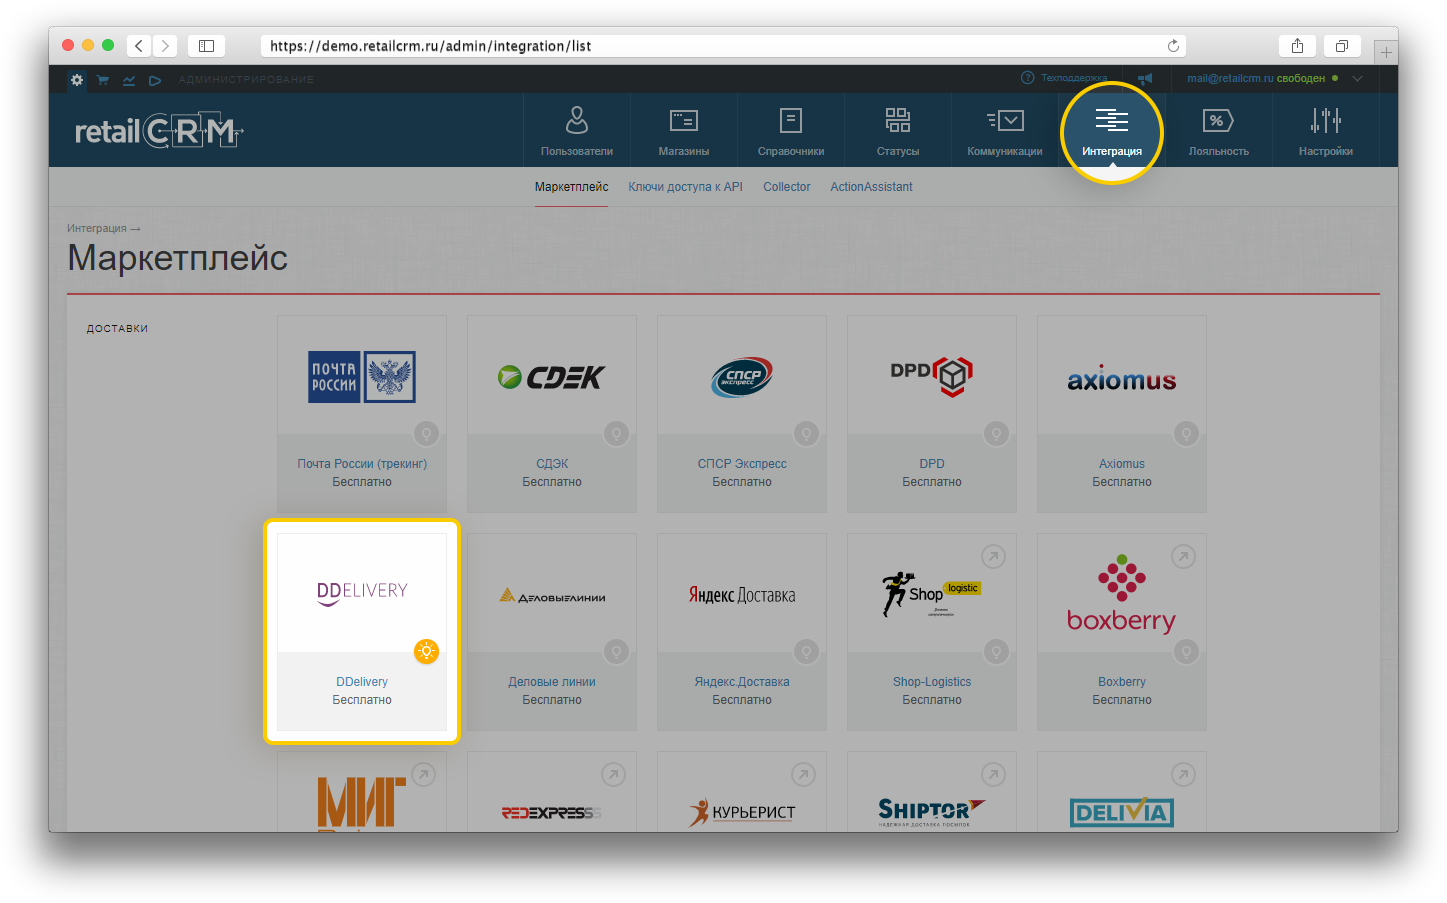Click the orange lightbulb on DDelivery card
This screenshot has width=1447, height=903.
pyautogui.click(x=427, y=652)
